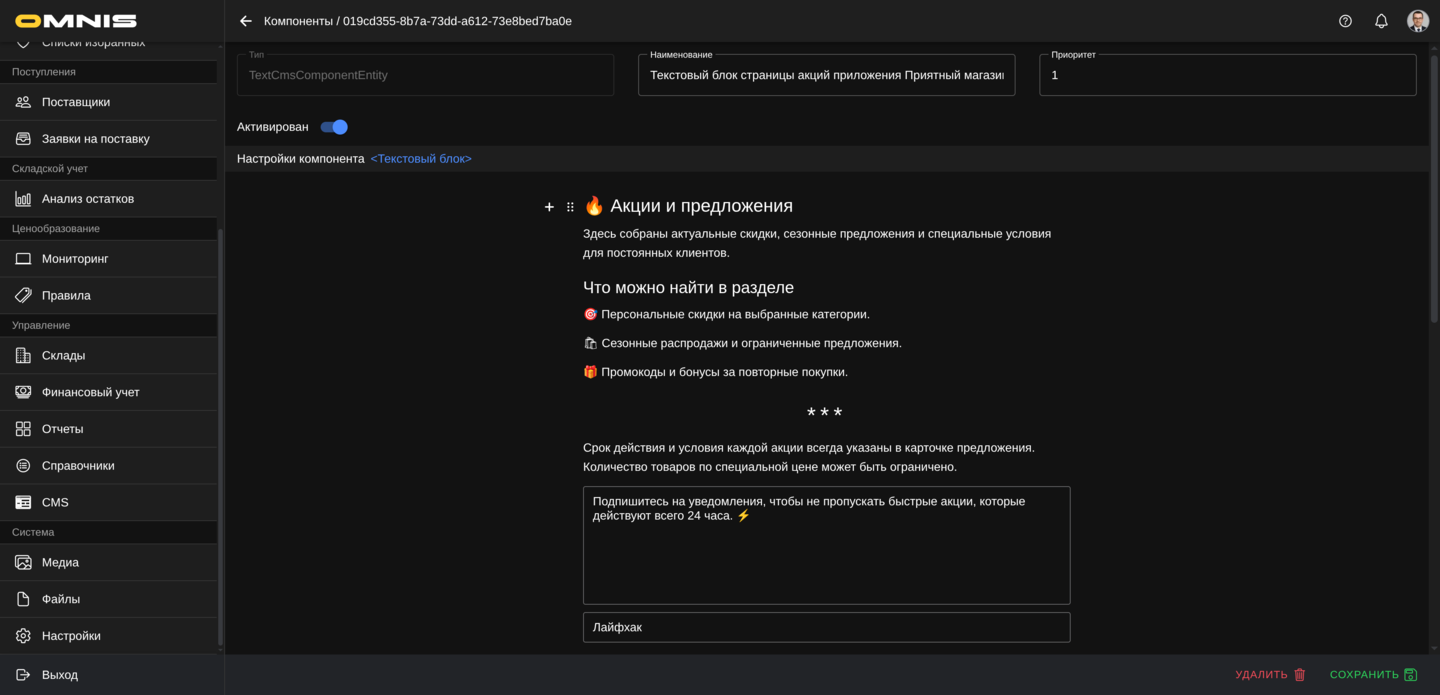This screenshot has height=695, width=1440.
Task: Open Финансовый учет using its sidebar icon
Action: tap(23, 391)
